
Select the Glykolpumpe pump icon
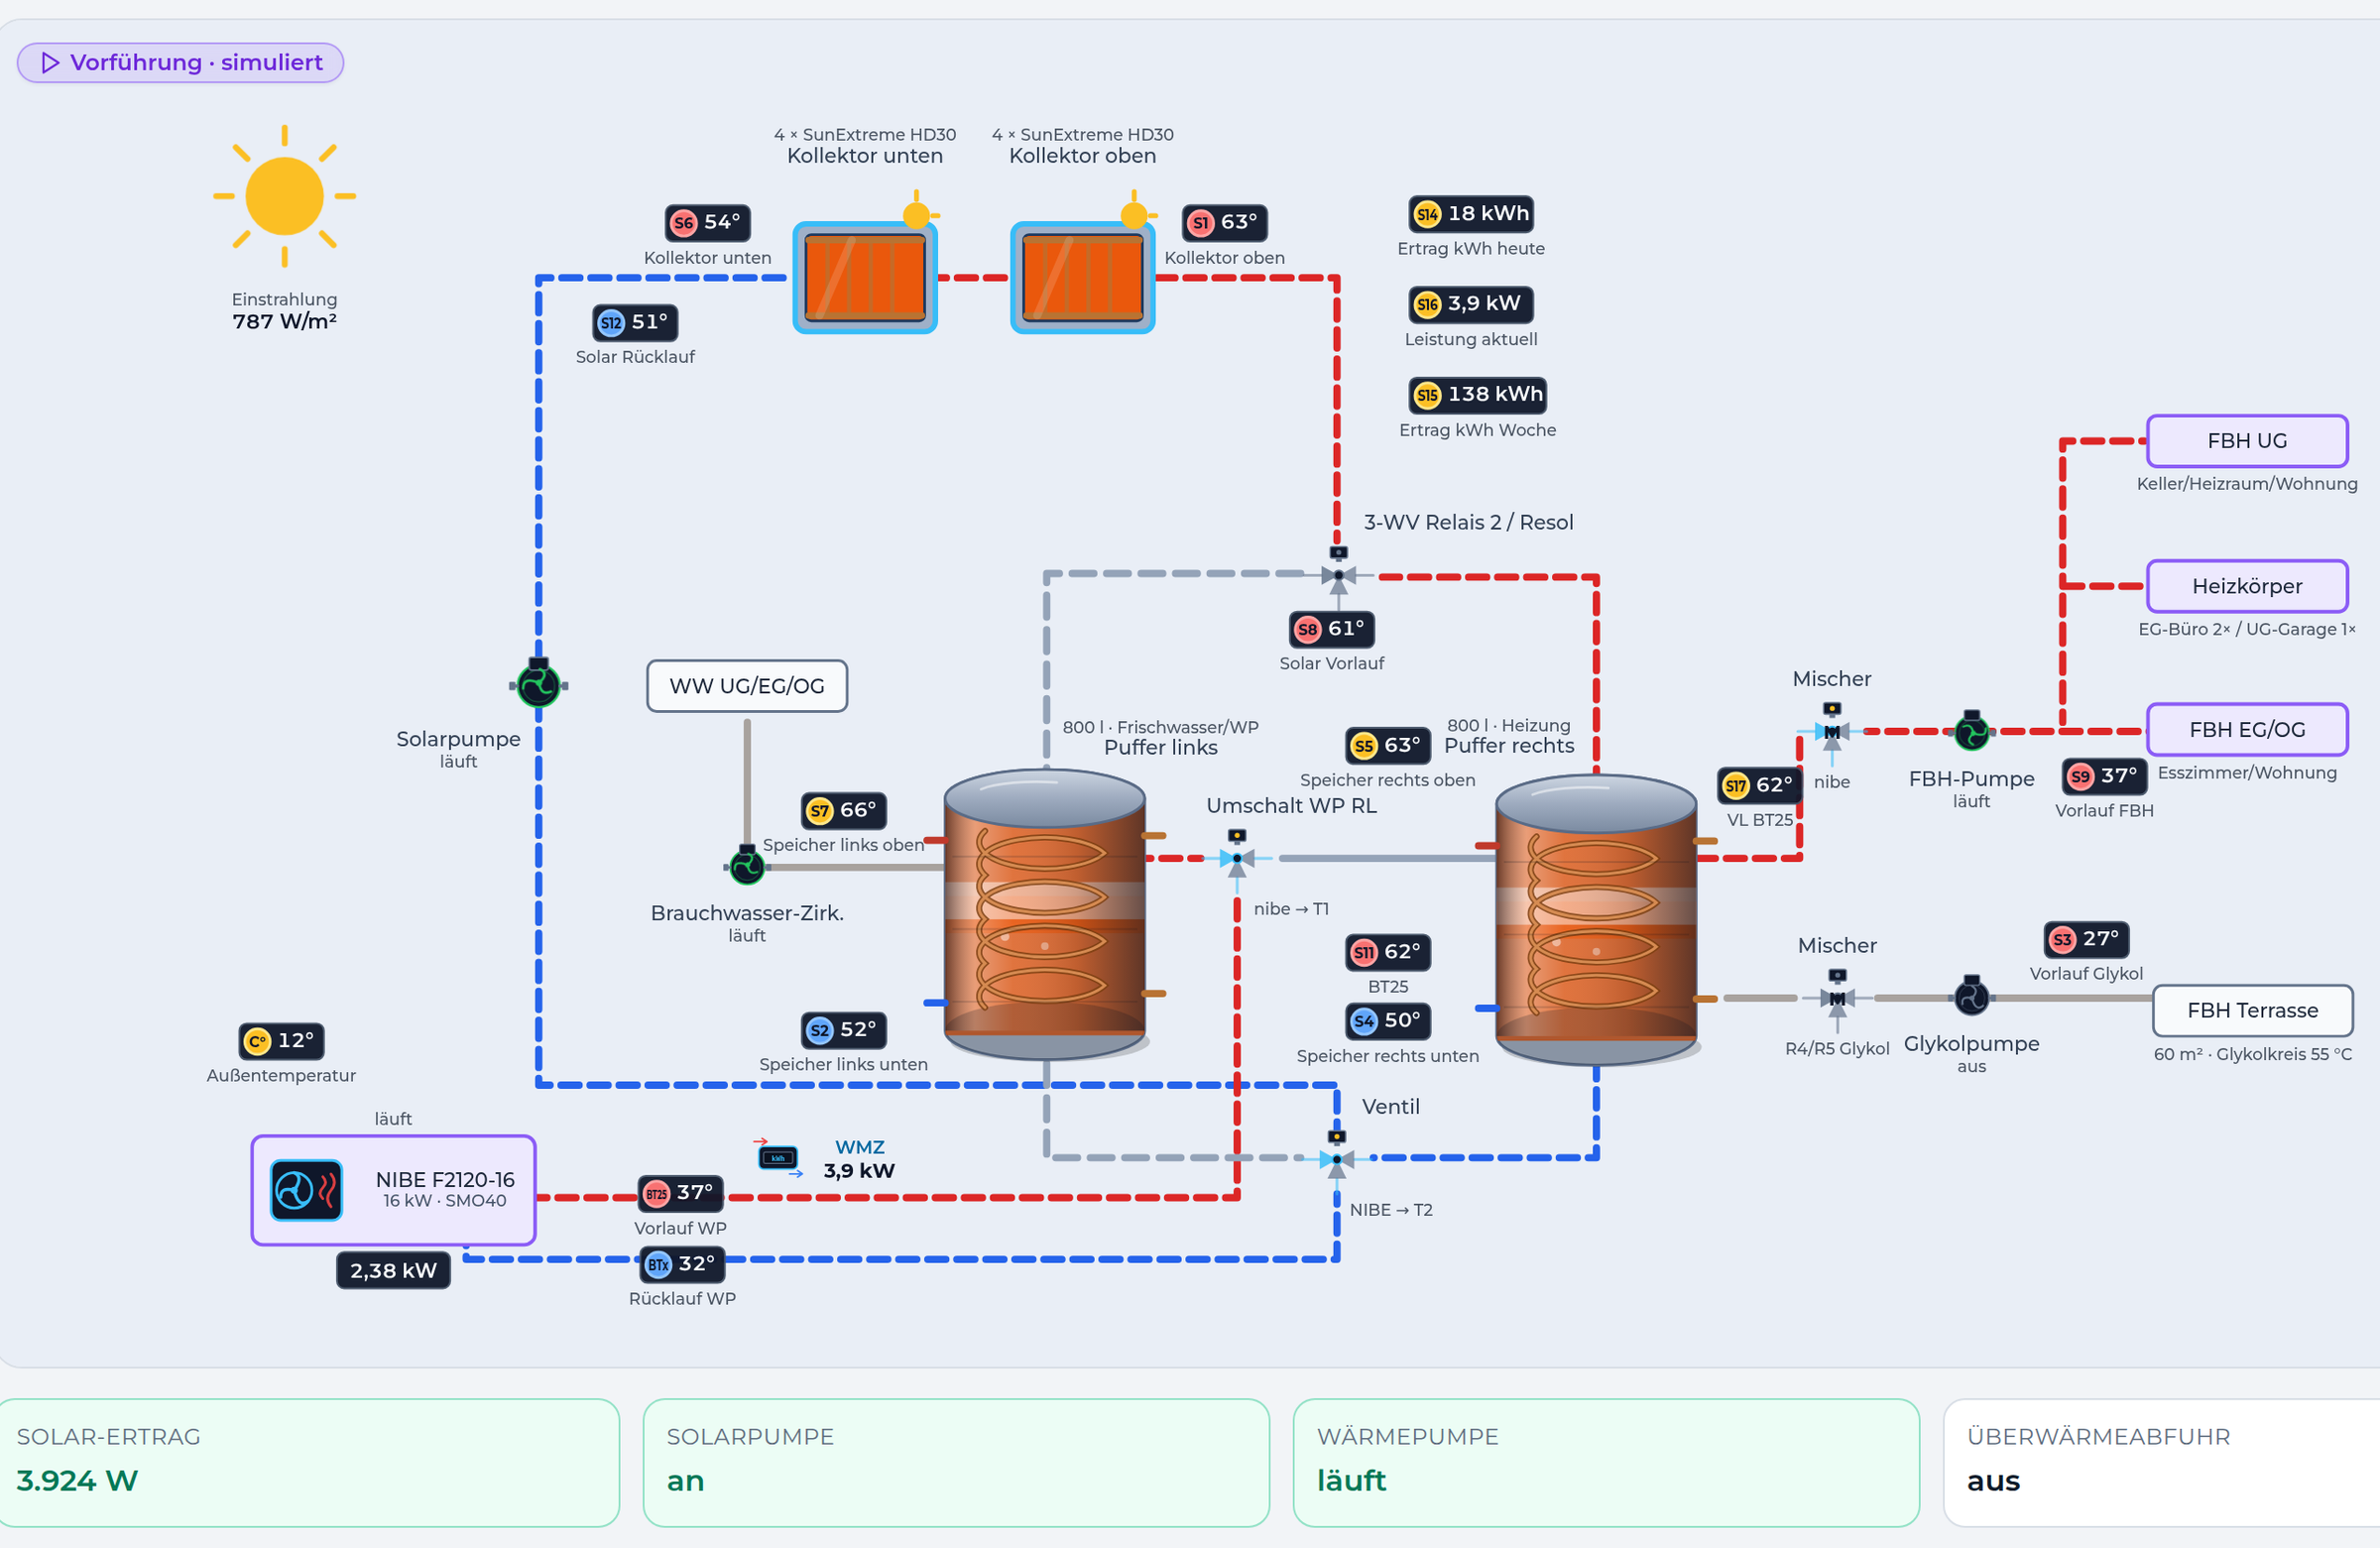1972,996
